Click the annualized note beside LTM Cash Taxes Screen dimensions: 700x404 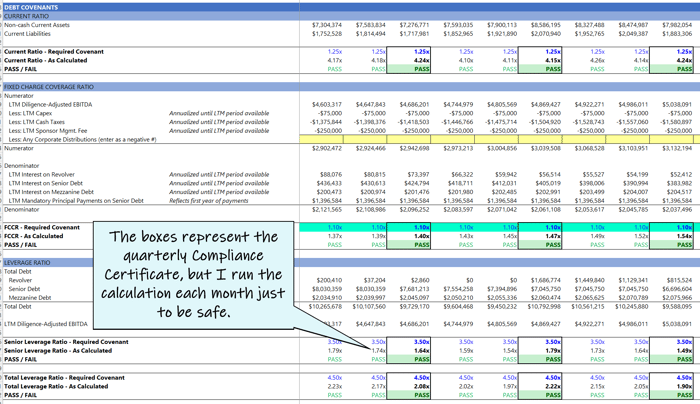tap(219, 121)
